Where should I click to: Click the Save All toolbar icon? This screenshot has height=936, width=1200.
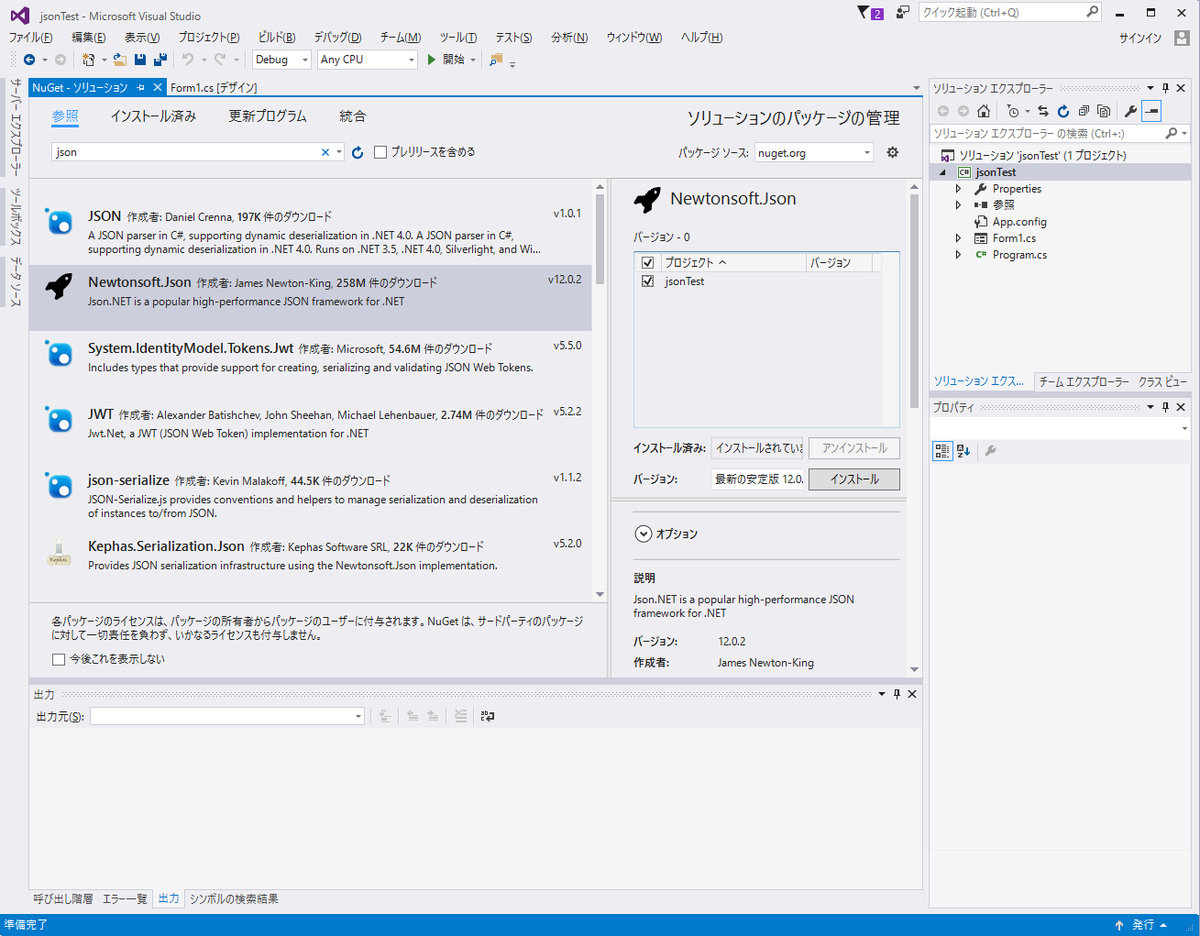(x=160, y=60)
